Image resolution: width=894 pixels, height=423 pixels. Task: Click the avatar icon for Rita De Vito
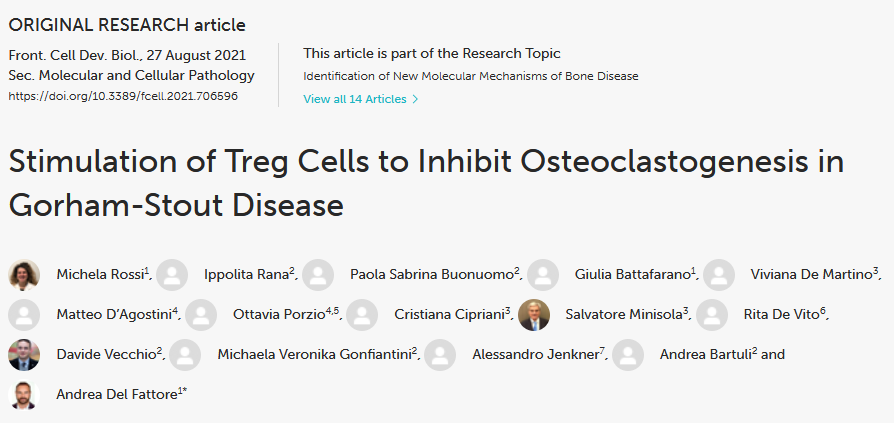tap(712, 315)
